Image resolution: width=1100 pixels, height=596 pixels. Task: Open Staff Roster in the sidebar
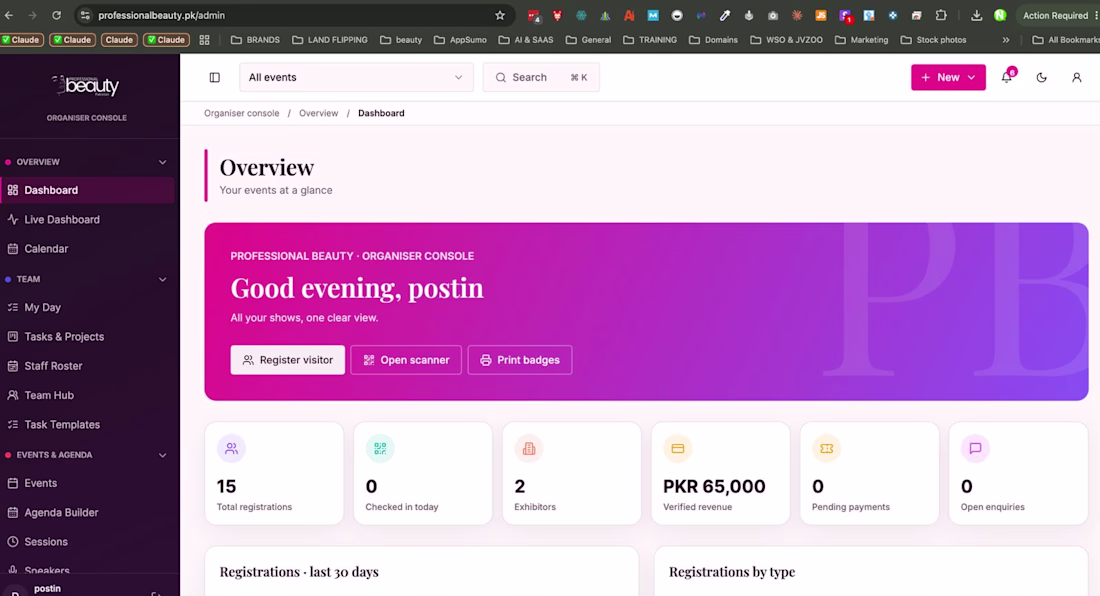click(88, 366)
